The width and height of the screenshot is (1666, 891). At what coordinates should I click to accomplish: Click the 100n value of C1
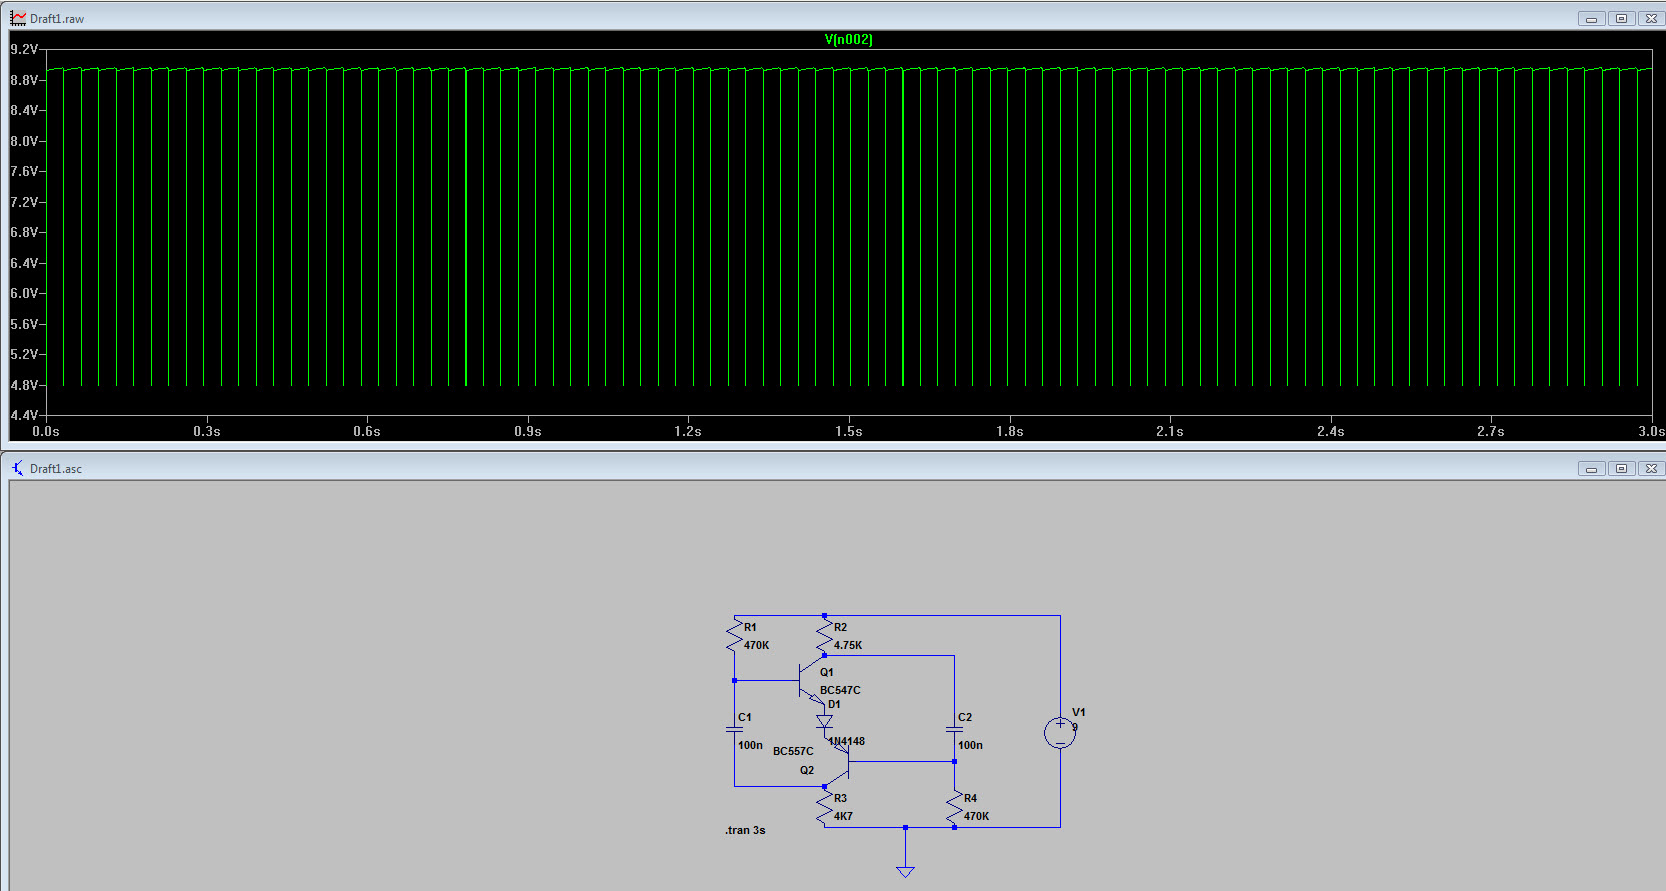coord(750,745)
